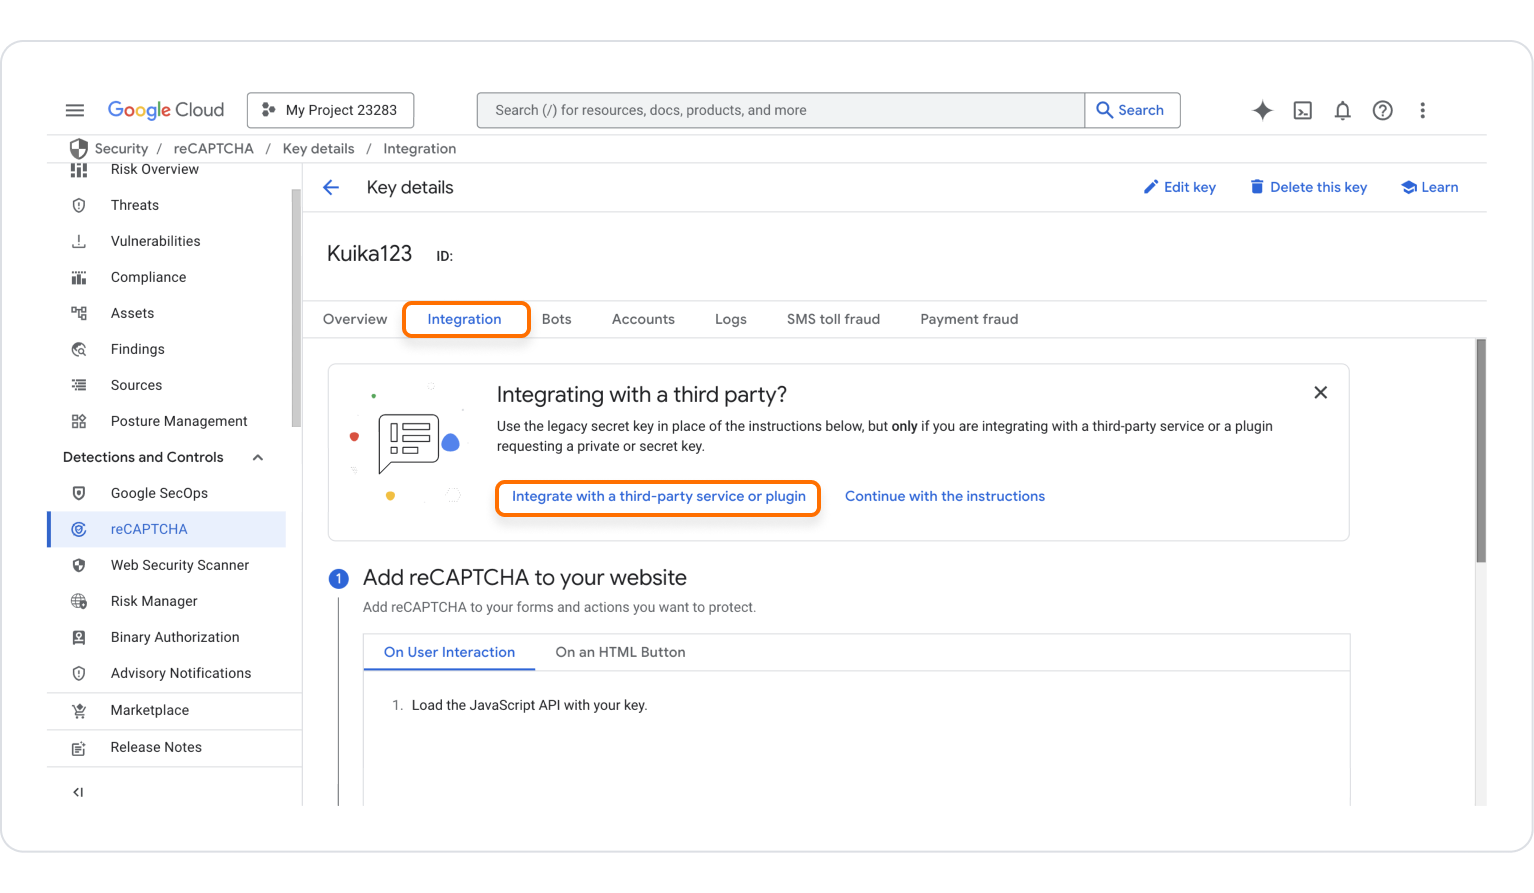Viewport: 1534px width, 893px height.
Task: Click the Google SecOps shield icon
Action: coord(79,493)
